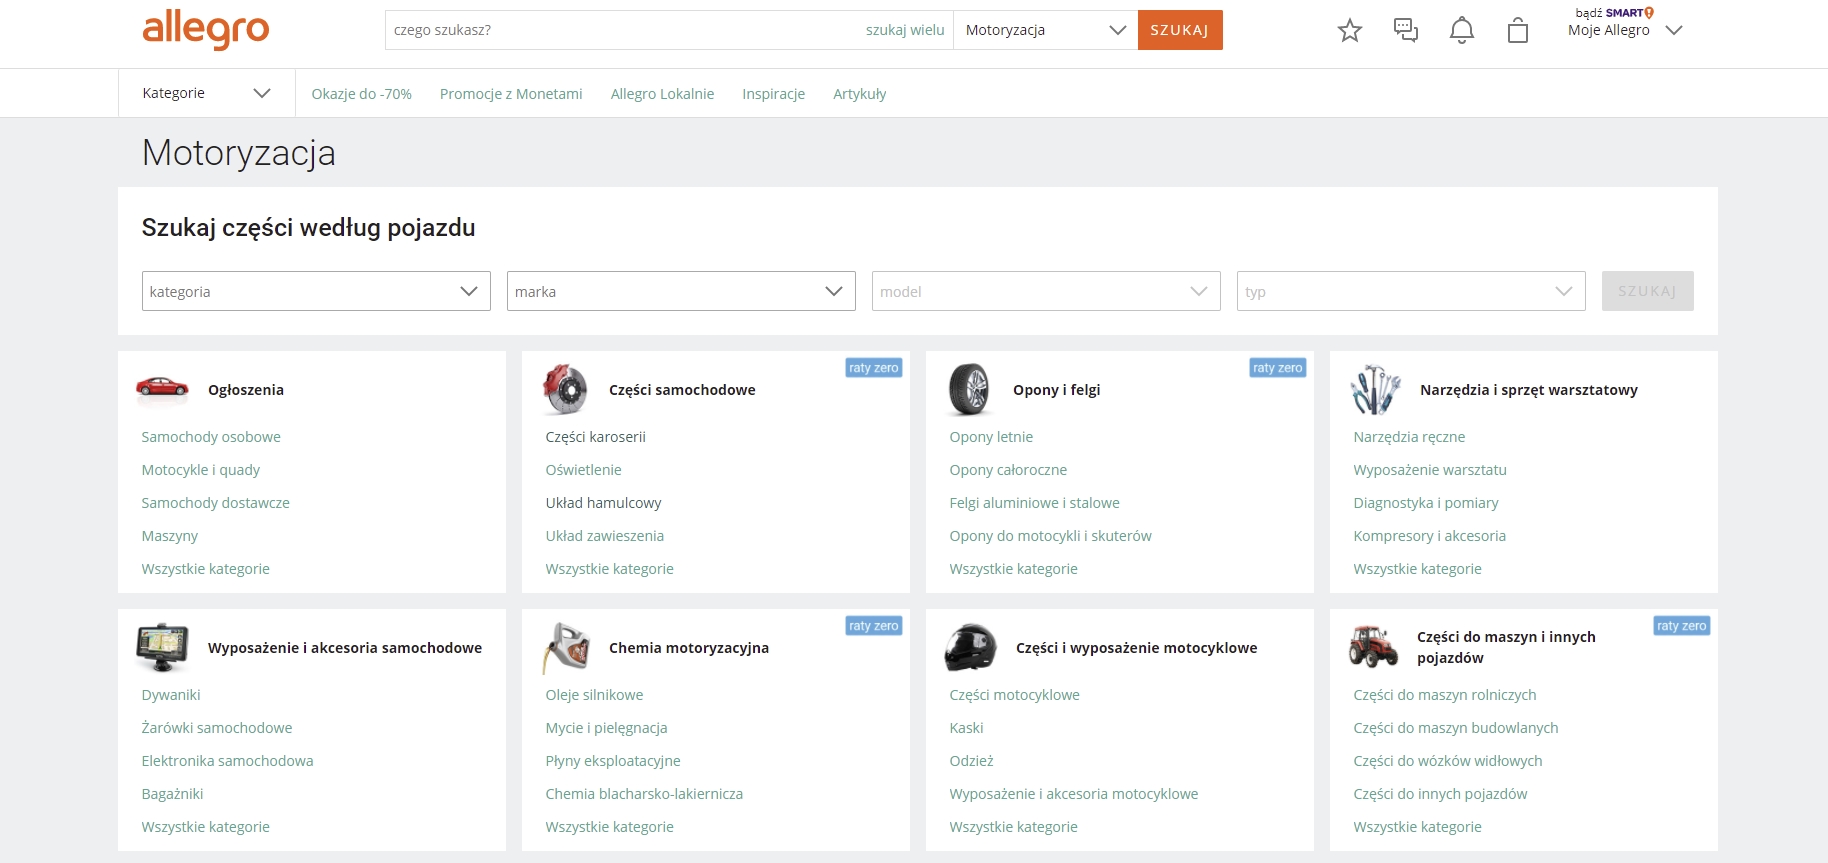1828x863 pixels.
Task: Click the red car Ogłoszenia icon
Action: [x=162, y=388]
